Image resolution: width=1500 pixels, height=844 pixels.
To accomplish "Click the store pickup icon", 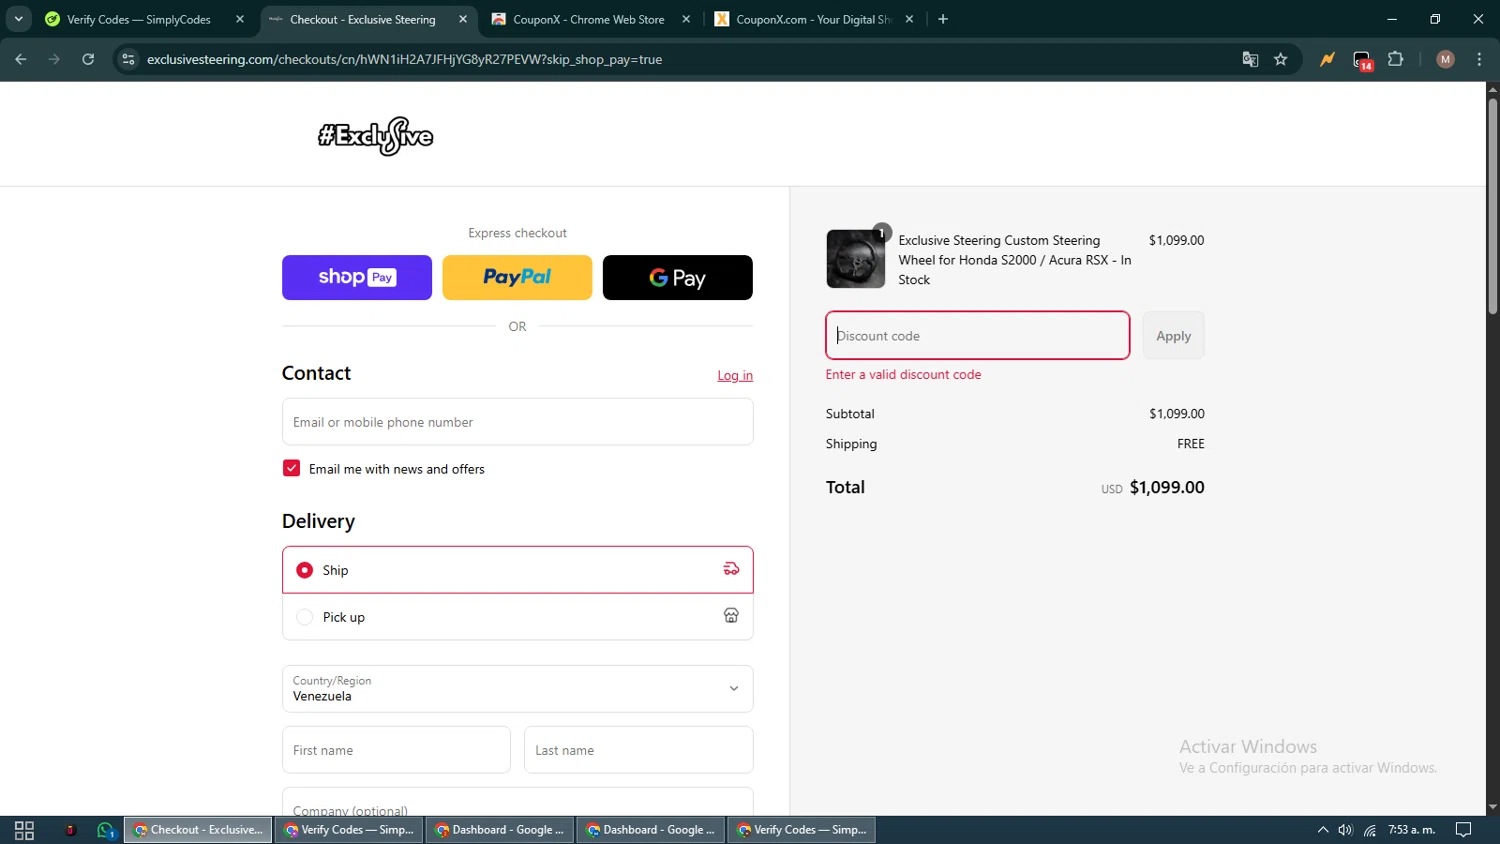I will 731,616.
